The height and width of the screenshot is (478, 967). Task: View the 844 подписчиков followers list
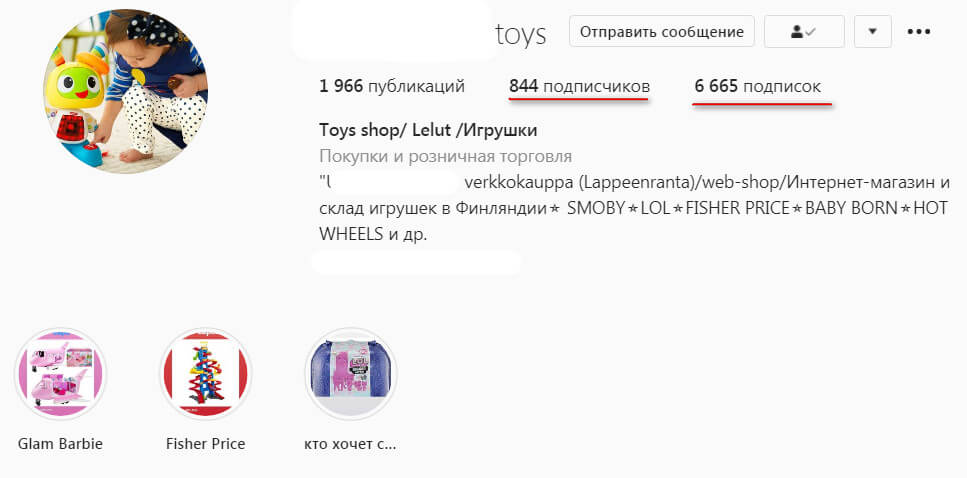[579, 86]
